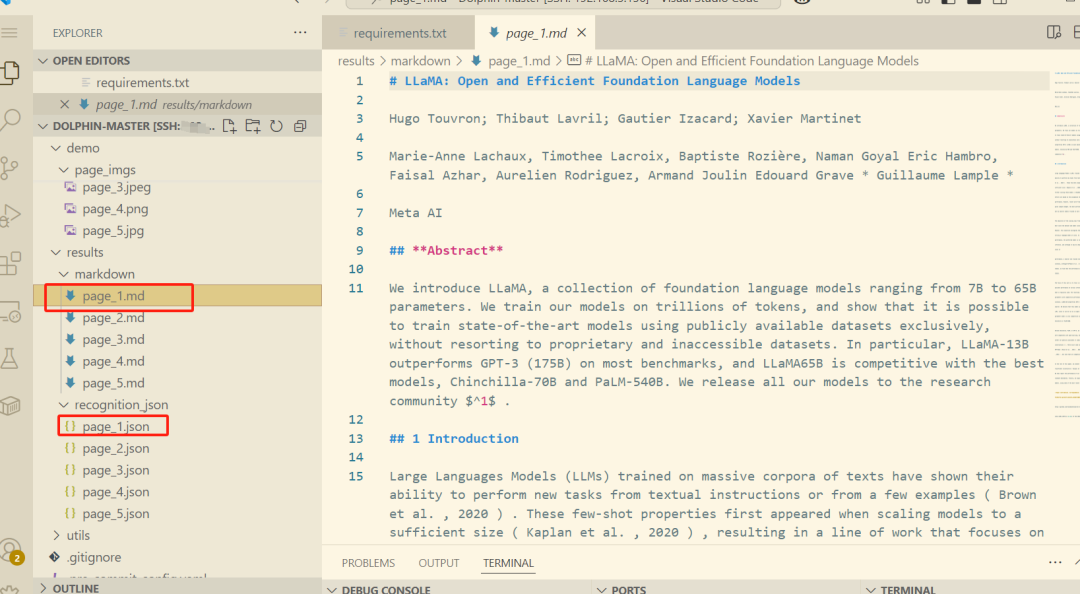Expand the utils folder
Viewport: 1080px width, 594px height.
56,535
